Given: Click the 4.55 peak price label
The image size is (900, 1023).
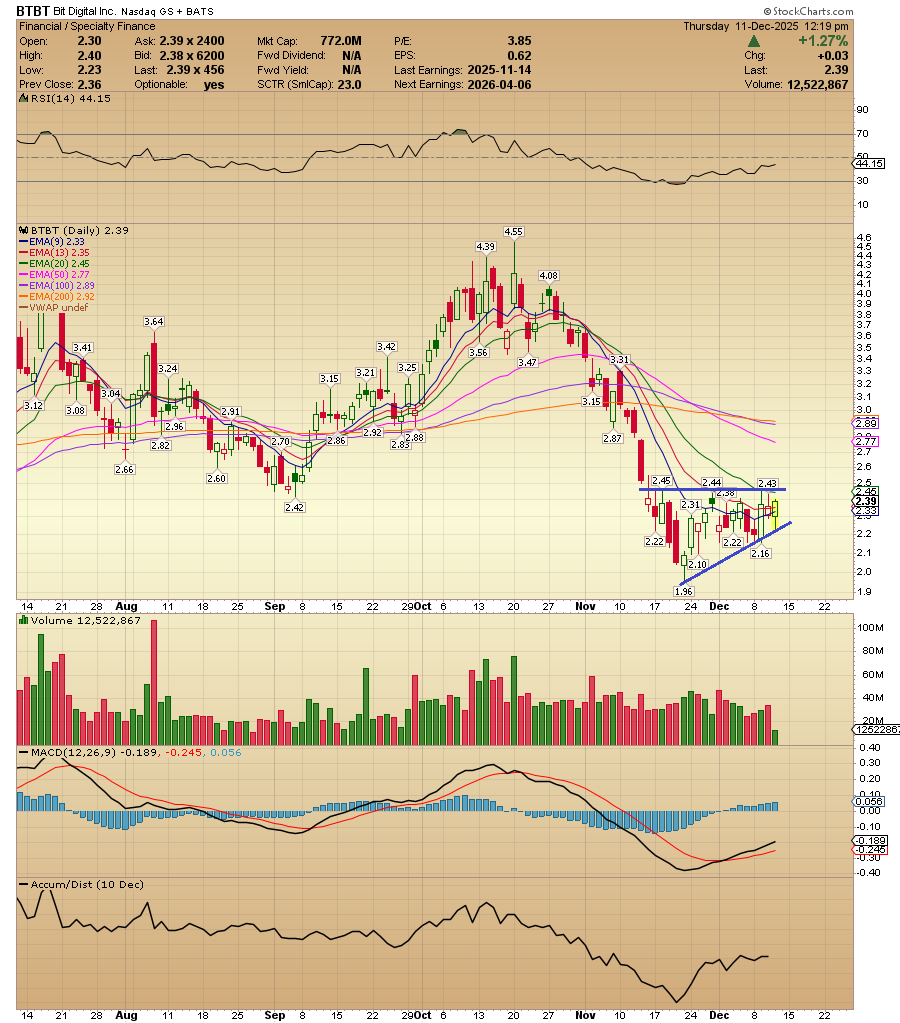Looking at the screenshot, I should coord(514,232).
